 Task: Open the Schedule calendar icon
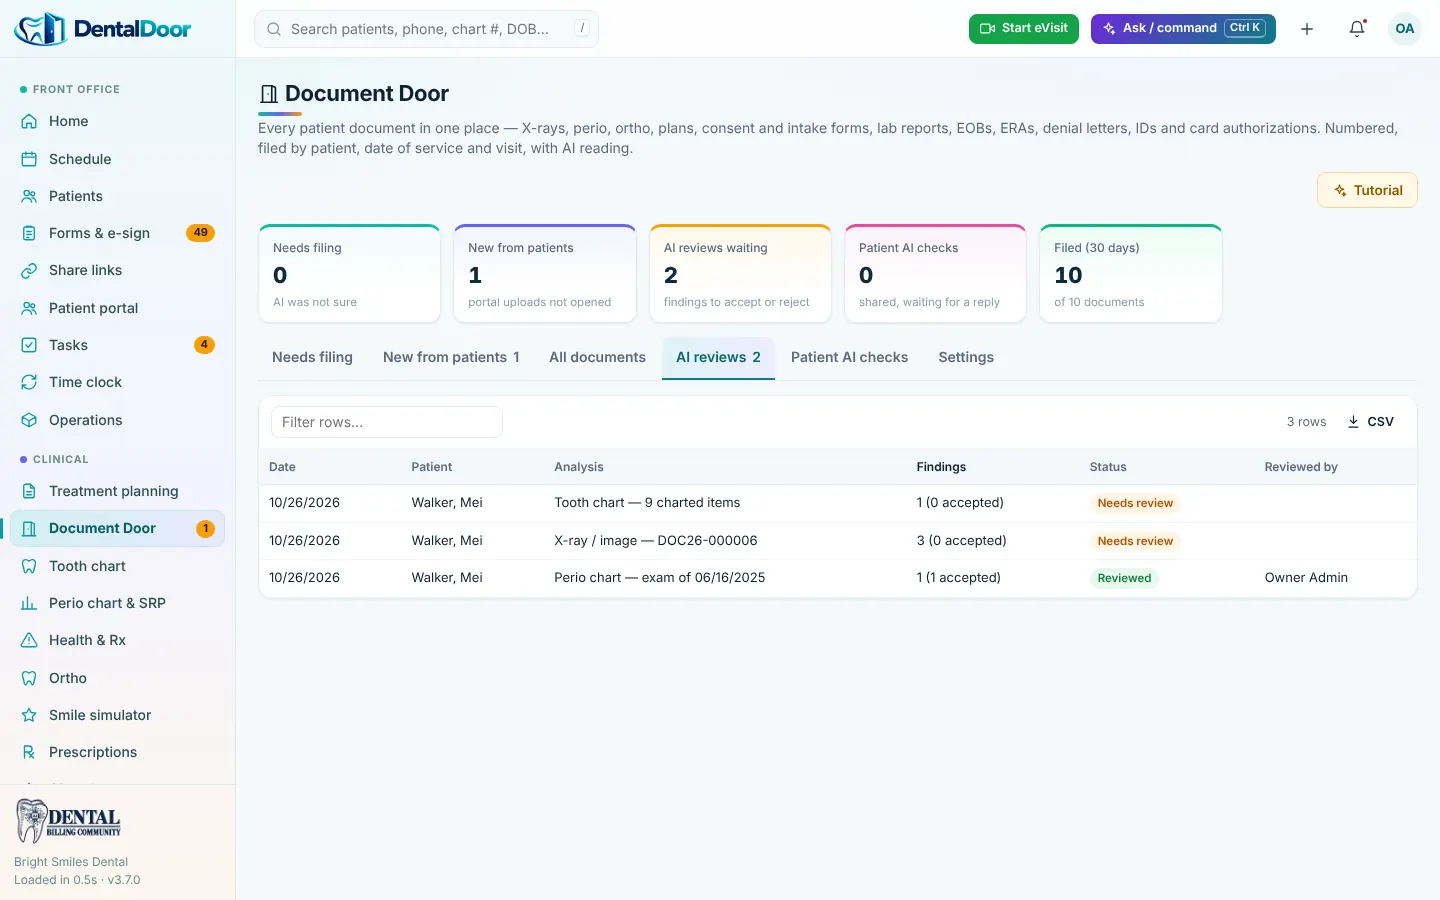click(29, 159)
